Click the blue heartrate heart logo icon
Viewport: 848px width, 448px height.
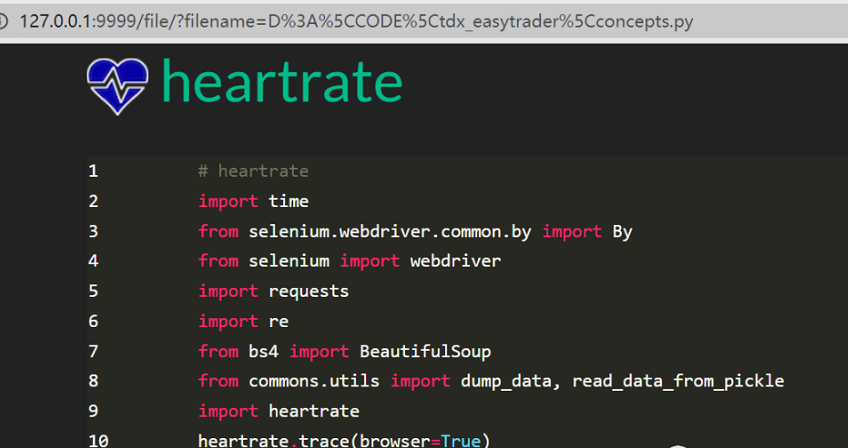click(x=117, y=86)
